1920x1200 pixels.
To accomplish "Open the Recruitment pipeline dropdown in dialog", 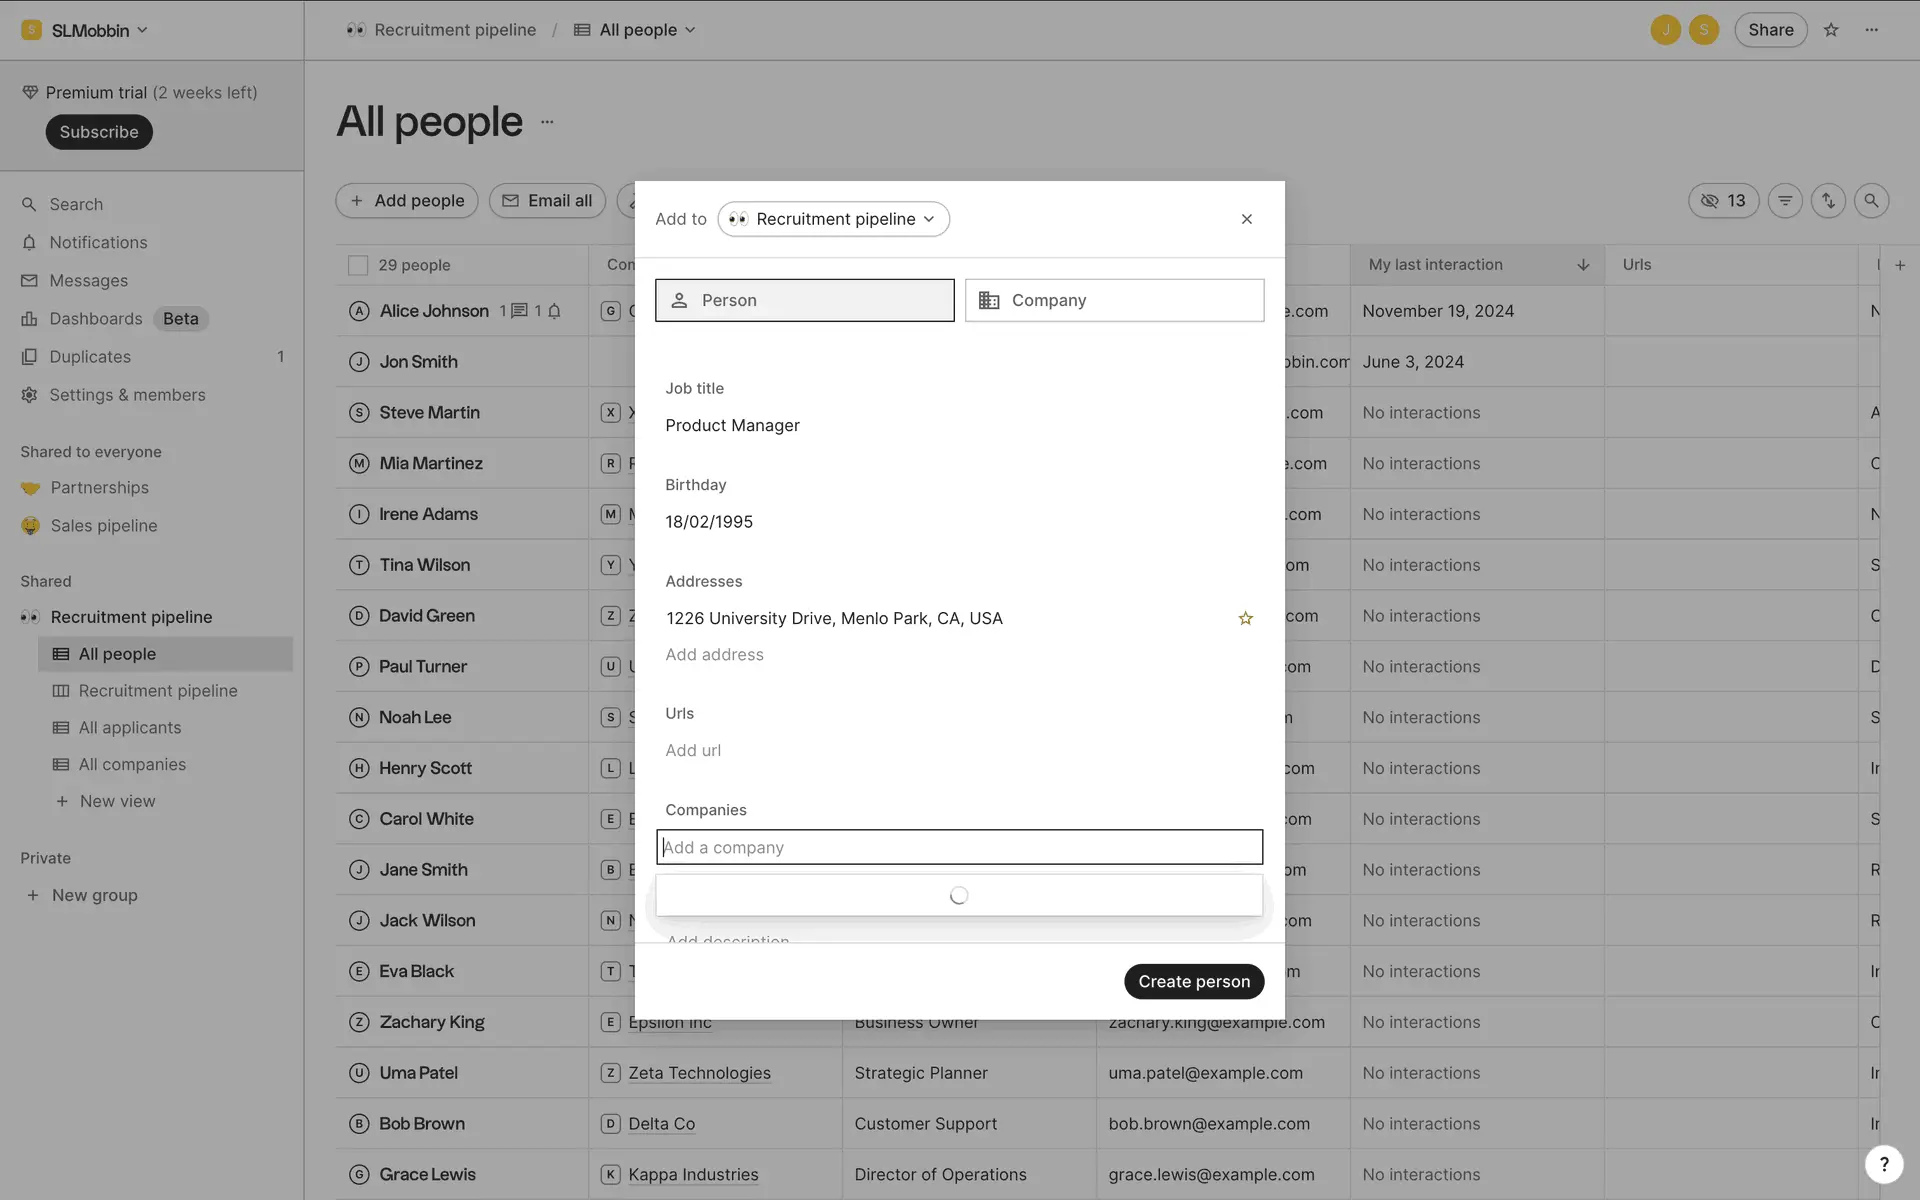I will 833,219.
